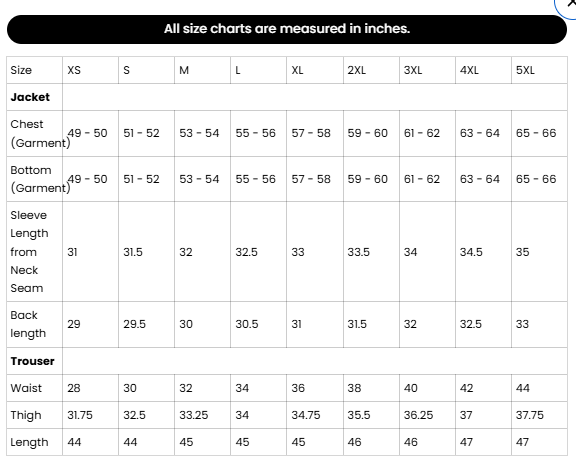Click the trouser Length row label

point(29,442)
